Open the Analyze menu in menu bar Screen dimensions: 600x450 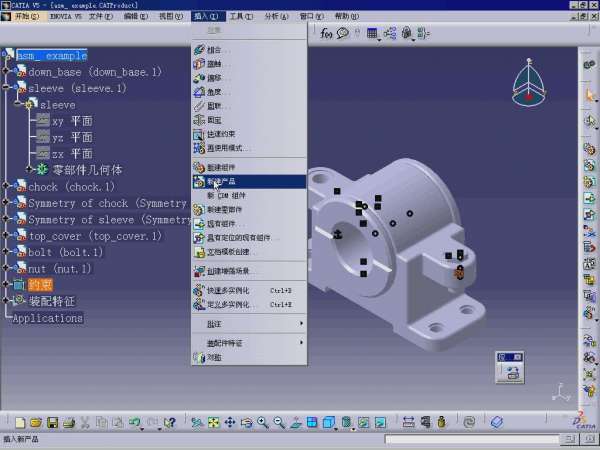coord(276,16)
